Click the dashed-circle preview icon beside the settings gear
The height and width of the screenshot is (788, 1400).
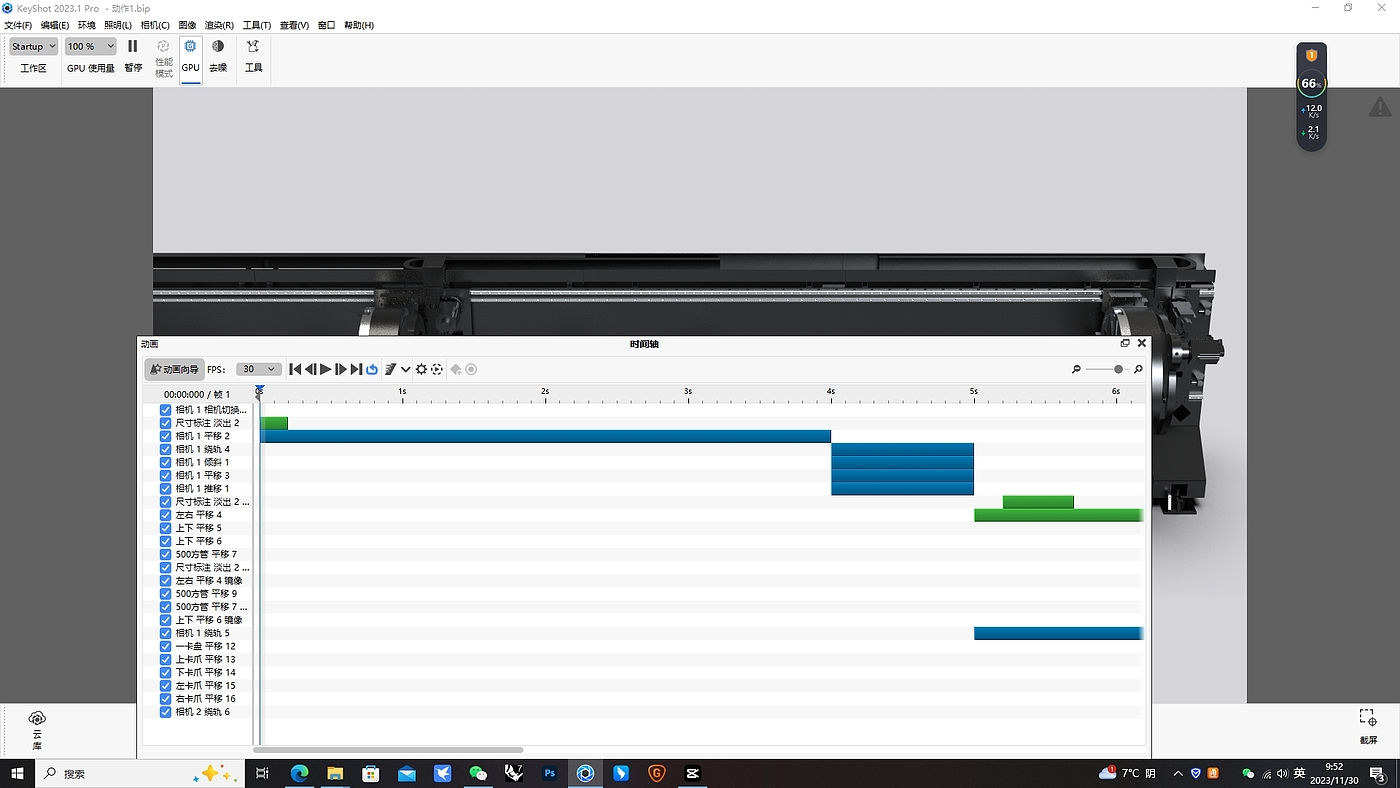pyautogui.click(x=437, y=369)
